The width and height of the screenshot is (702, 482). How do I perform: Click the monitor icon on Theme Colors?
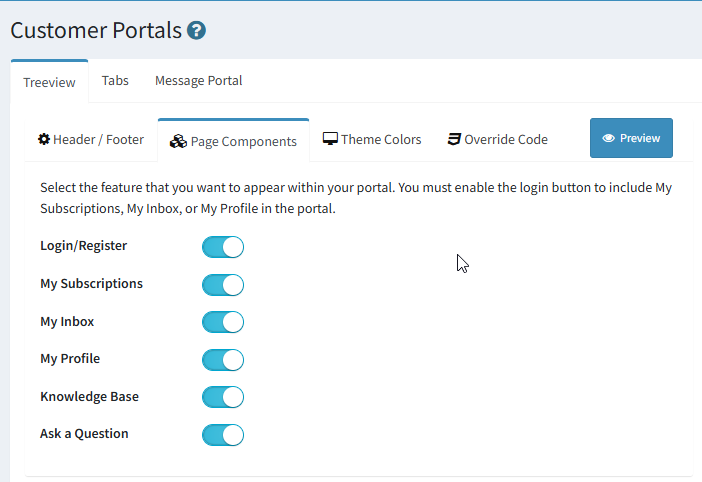tap(330, 139)
